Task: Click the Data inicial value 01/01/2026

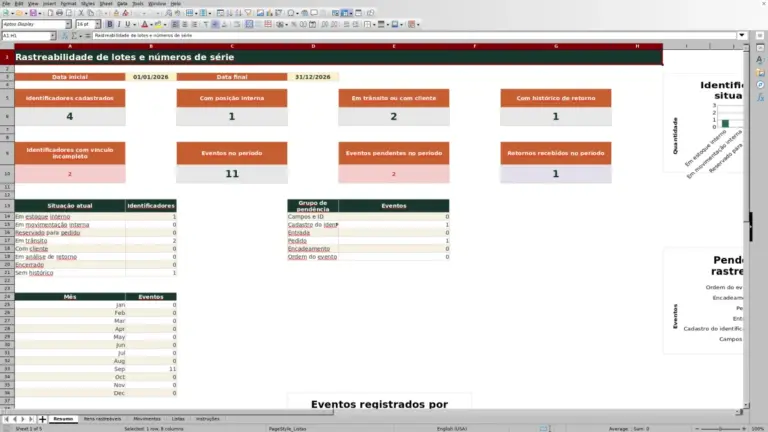Action: 150,77
